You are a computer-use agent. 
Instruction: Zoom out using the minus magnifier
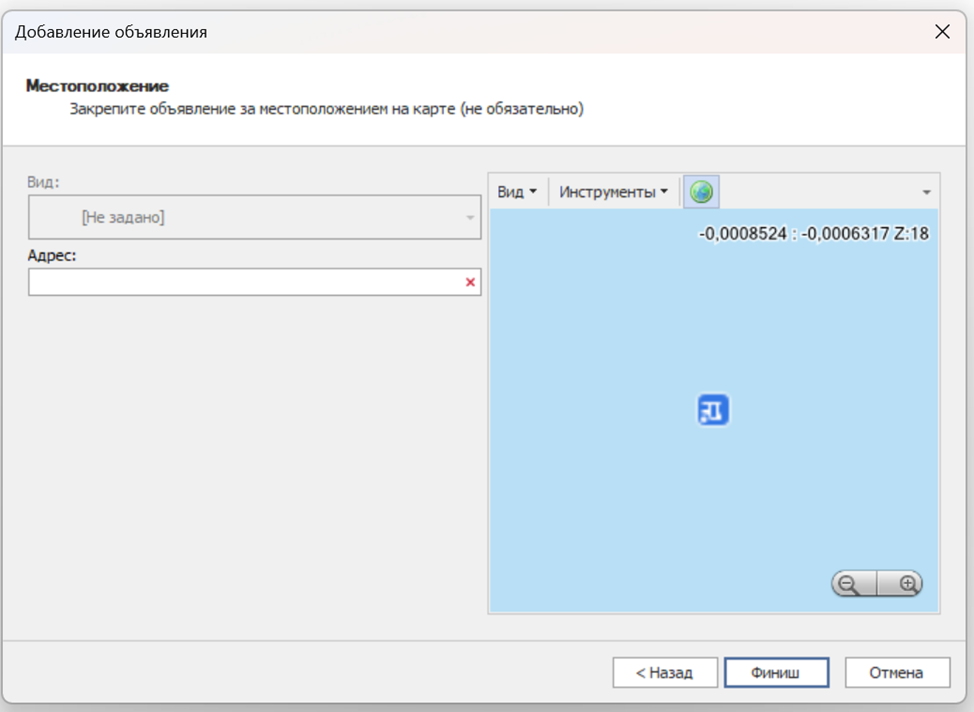point(849,584)
